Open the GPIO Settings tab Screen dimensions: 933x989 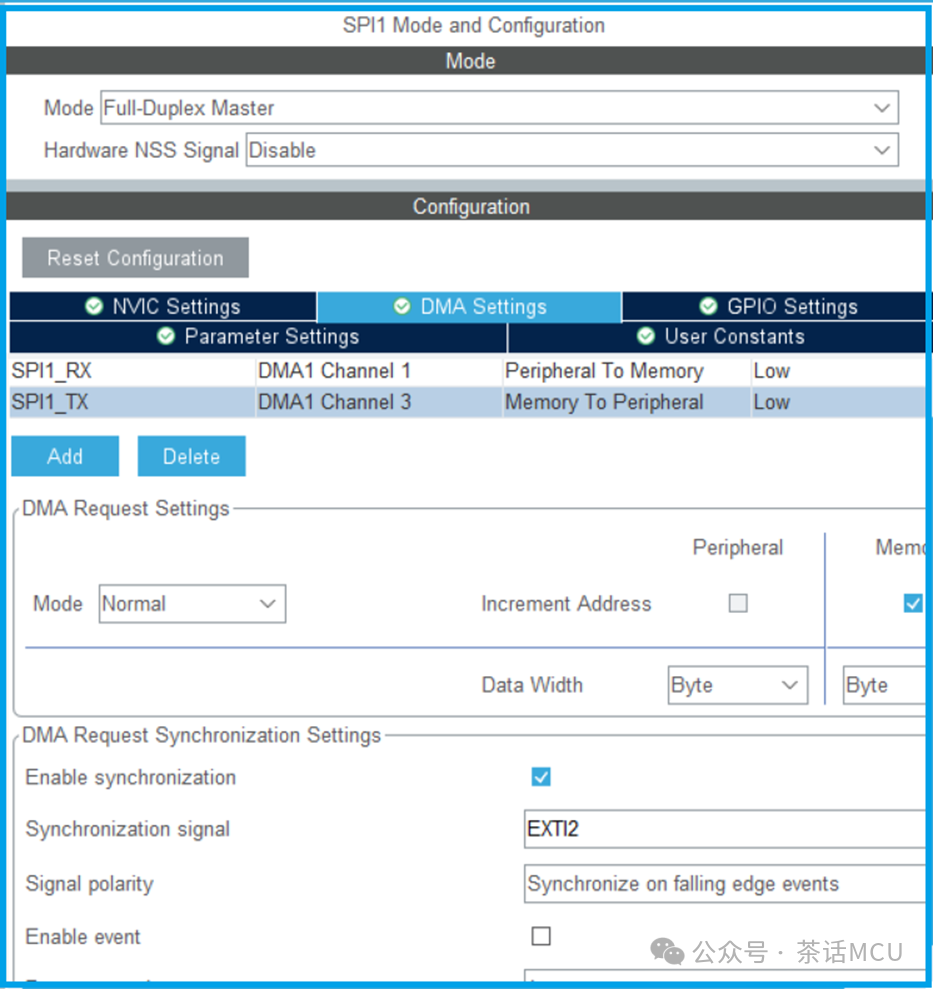(x=777, y=307)
